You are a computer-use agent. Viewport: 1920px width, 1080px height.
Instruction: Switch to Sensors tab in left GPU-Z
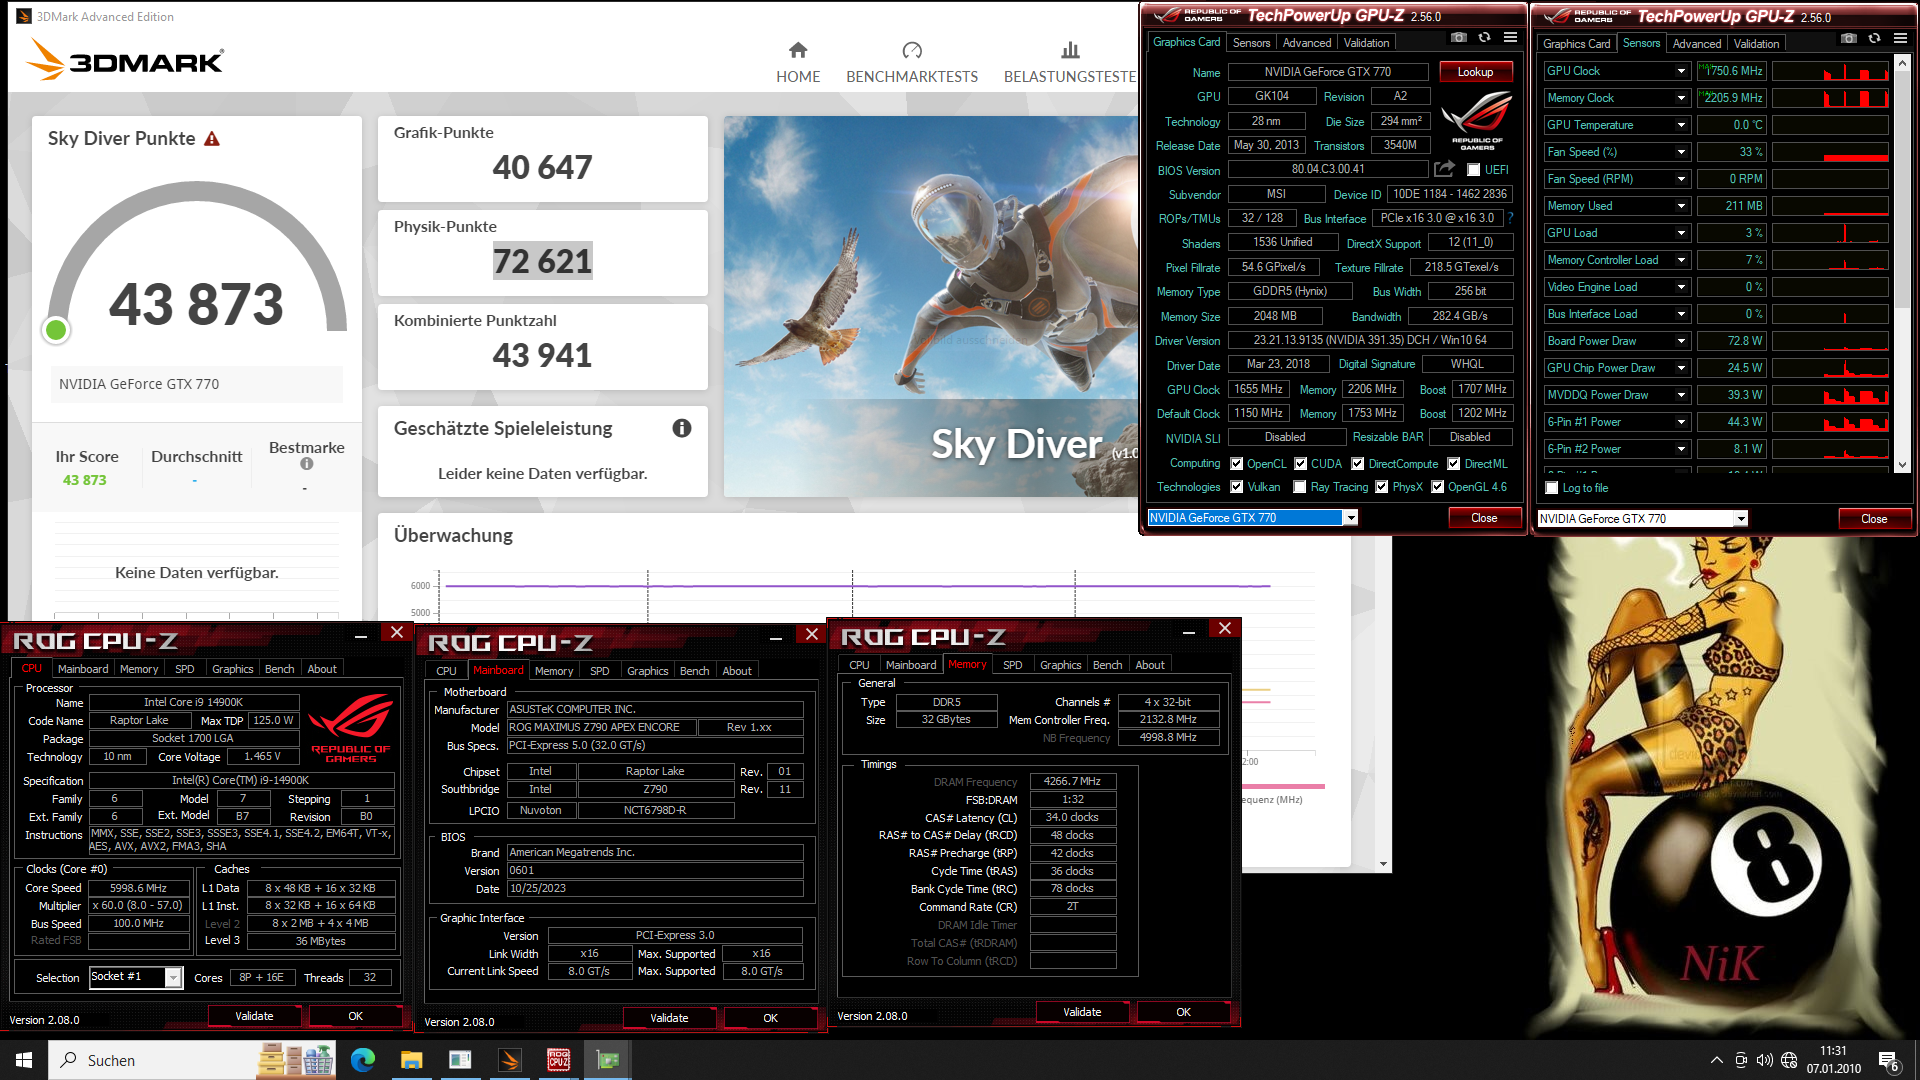(1251, 43)
